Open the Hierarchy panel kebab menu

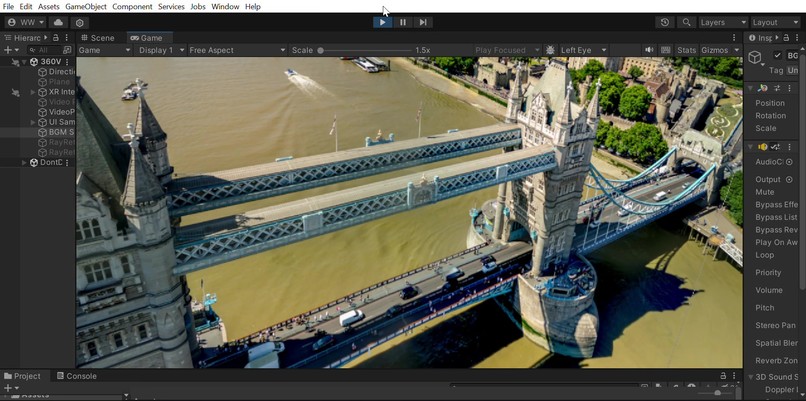point(67,38)
